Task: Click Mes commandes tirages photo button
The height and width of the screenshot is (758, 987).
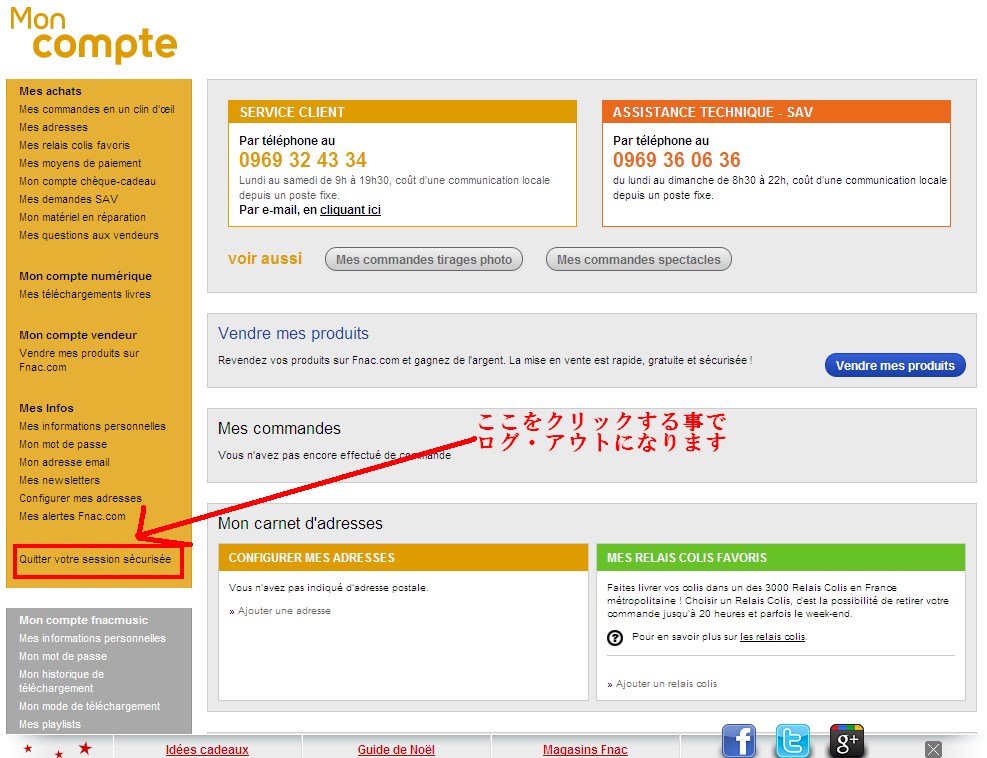Action: coord(424,259)
